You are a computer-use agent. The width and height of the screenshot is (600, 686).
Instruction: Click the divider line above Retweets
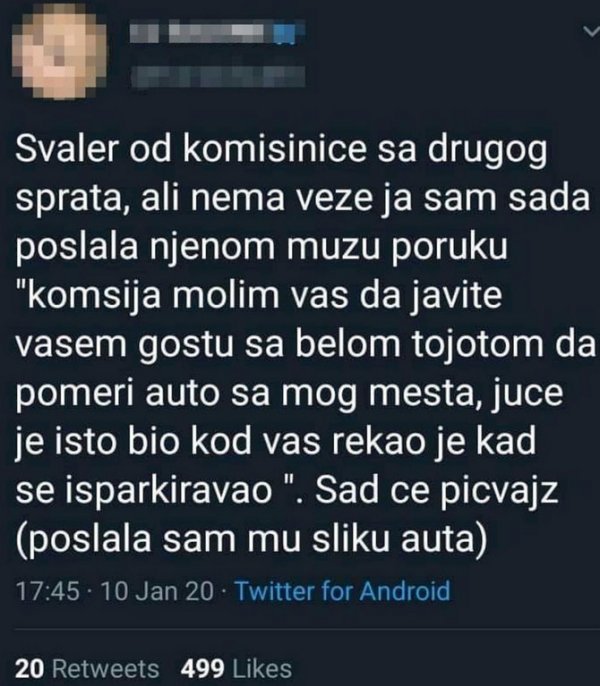(307, 629)
